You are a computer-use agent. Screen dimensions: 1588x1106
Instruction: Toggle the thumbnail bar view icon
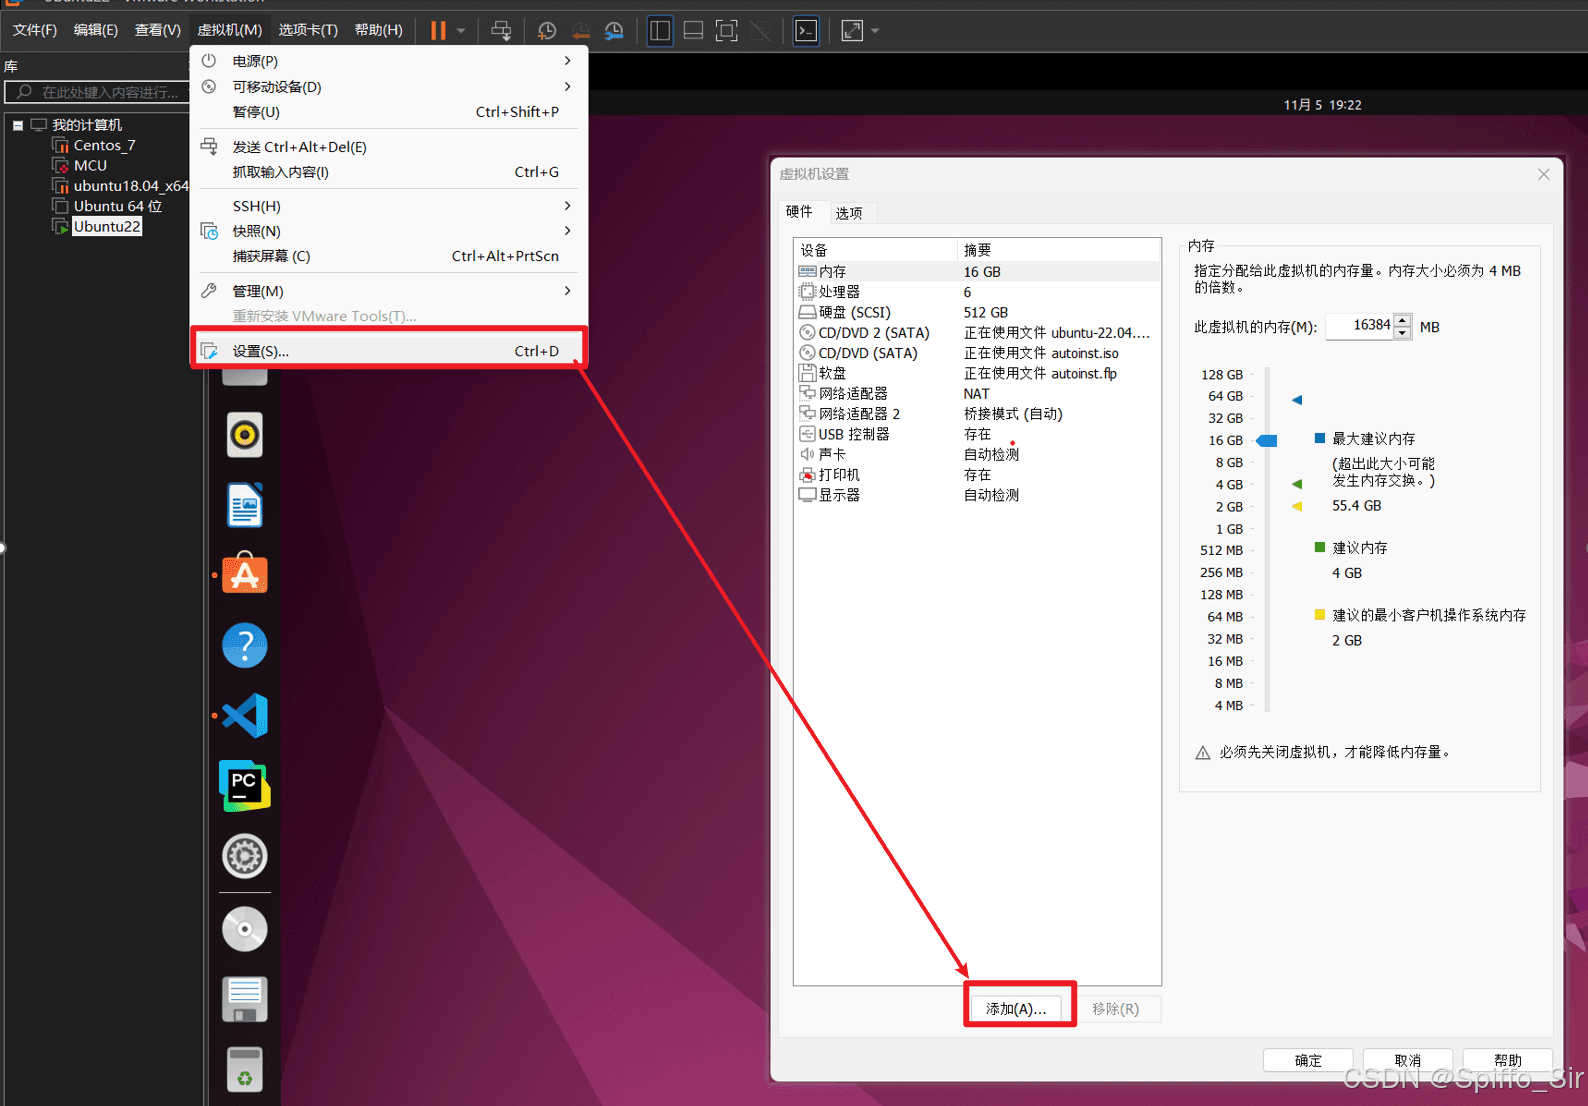click(x=693, y=31)
